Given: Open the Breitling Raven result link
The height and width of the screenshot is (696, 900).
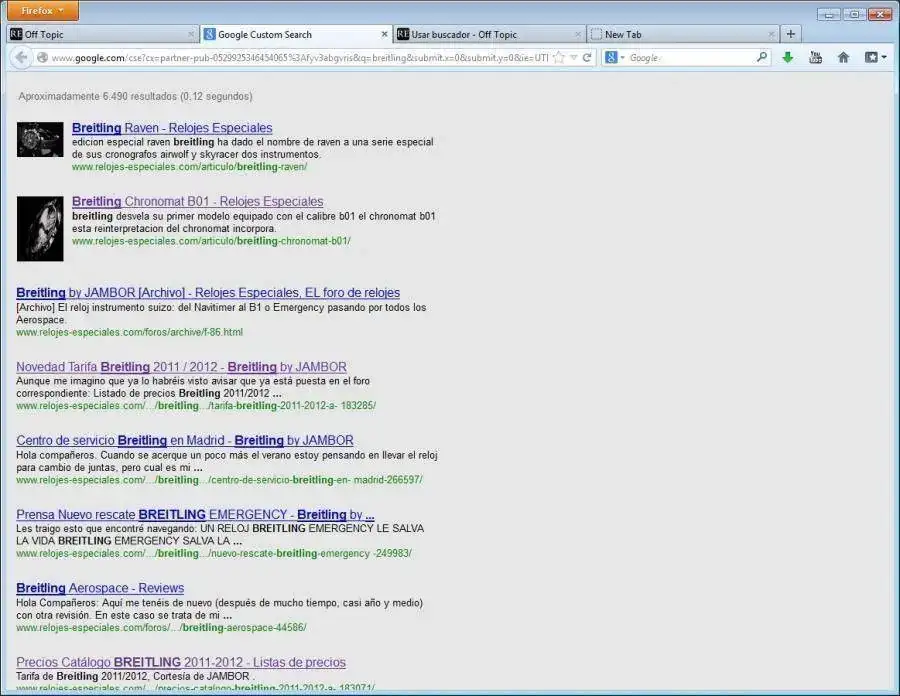Looking at the screenshot, I should tap(172, 128).
